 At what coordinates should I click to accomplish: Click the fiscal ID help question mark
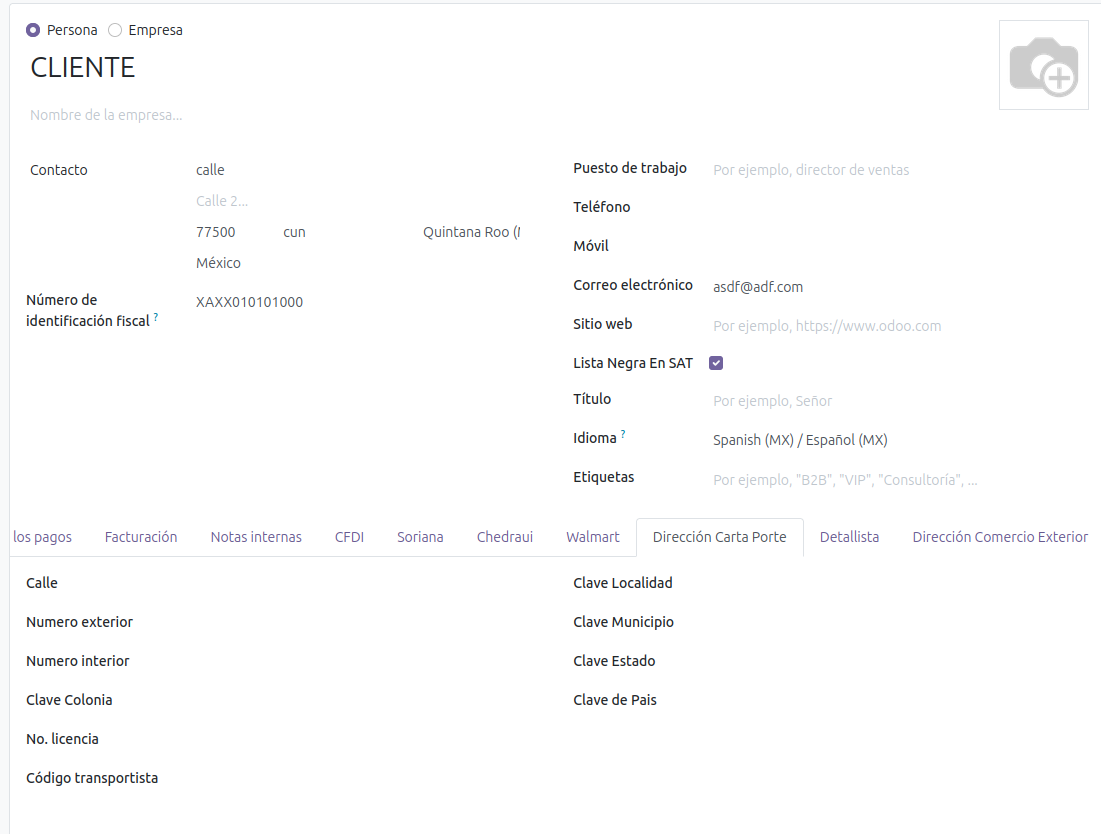tap(156, 317)
